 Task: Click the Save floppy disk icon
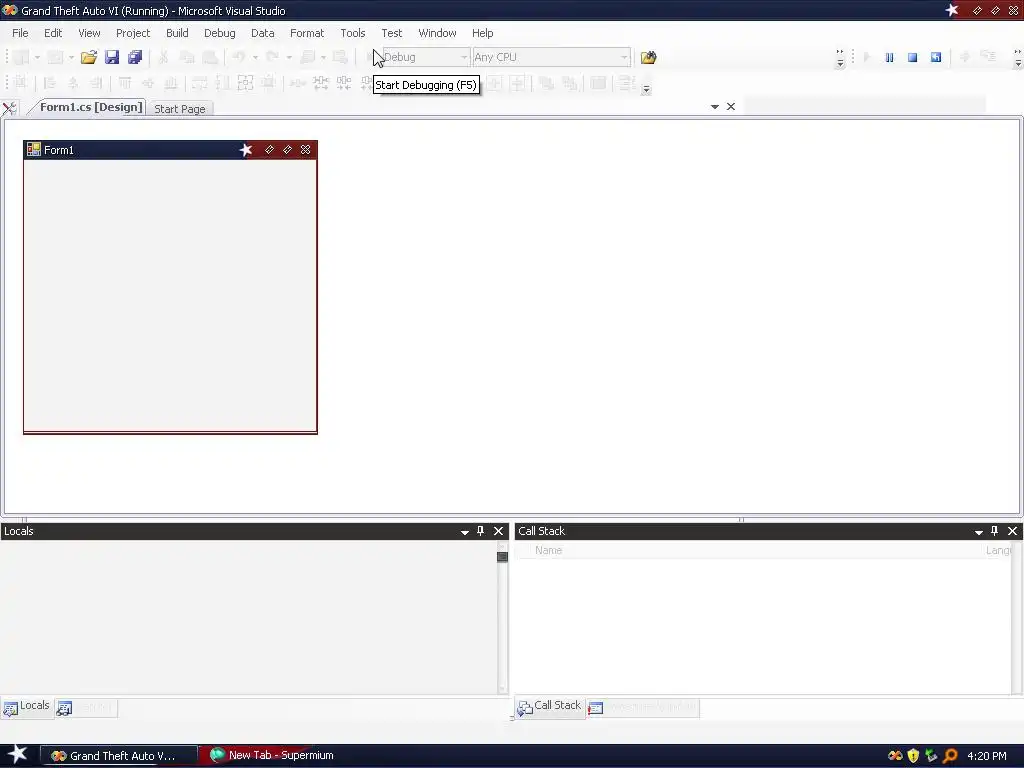pyautogui.click(x=112, y=57)
